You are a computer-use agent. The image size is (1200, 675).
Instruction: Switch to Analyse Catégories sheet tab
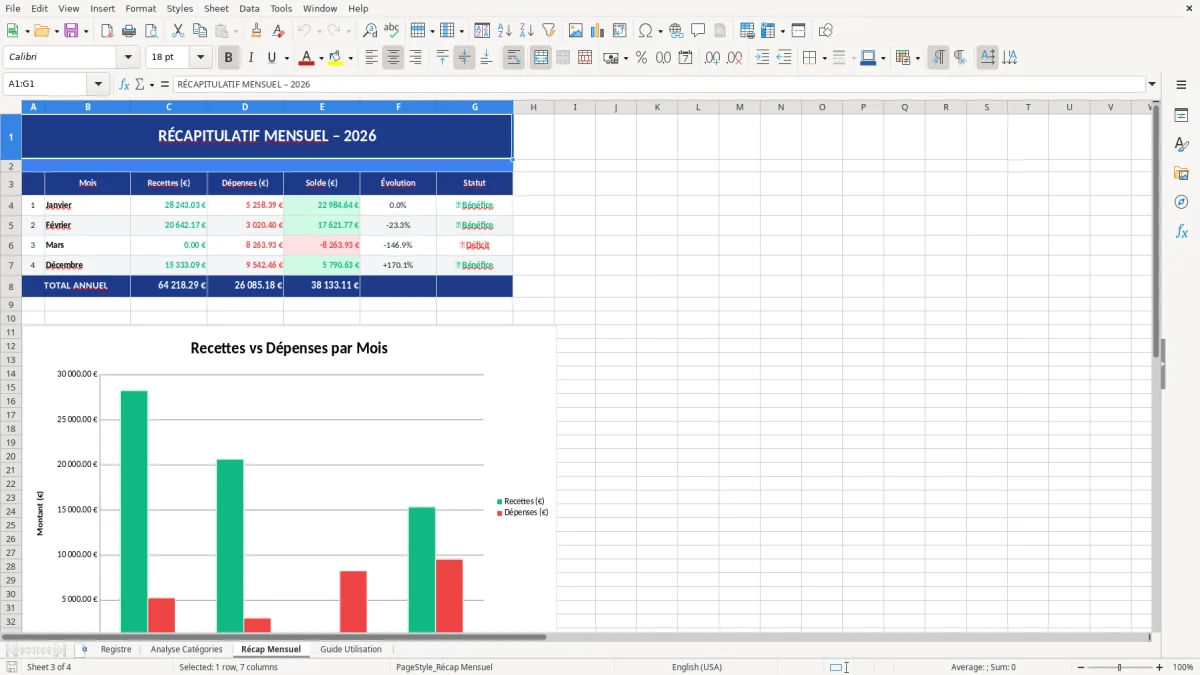pyautogui.click(x=187, y=649)
